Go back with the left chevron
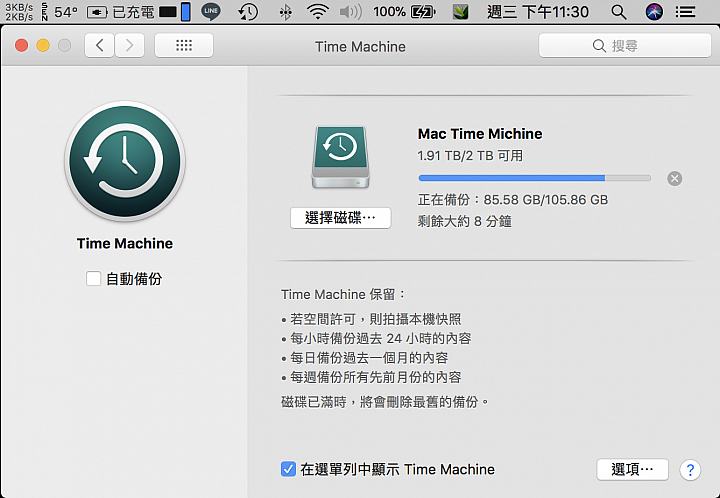Screen dimensions: 720x498 pyautogui.click(x=99, y=45)
